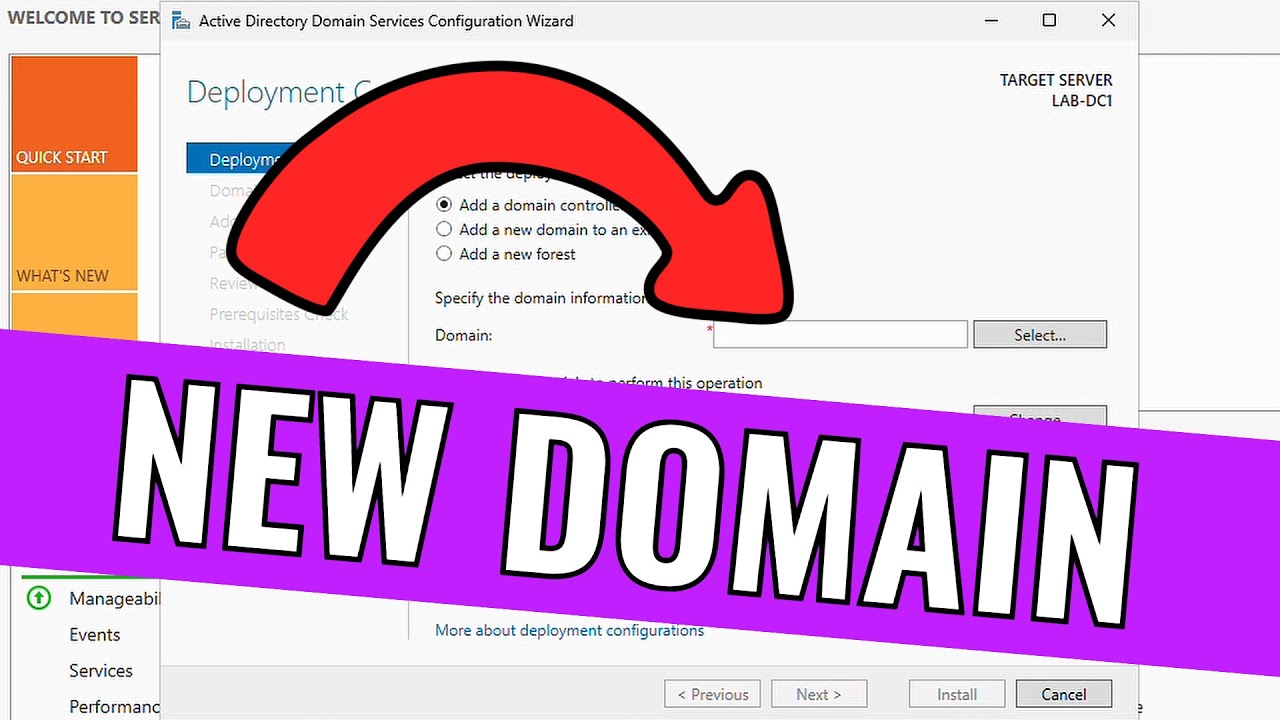Viewport: 1280px width, 720px height.
Task: Open the Prerequisites Check step in the sidebar
Action: 279,314
